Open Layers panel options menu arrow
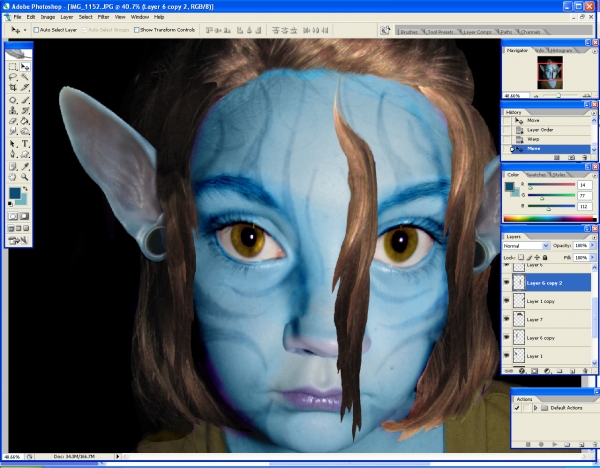The height and width of the screenshot is (468, 600). [x=594, y=237]
